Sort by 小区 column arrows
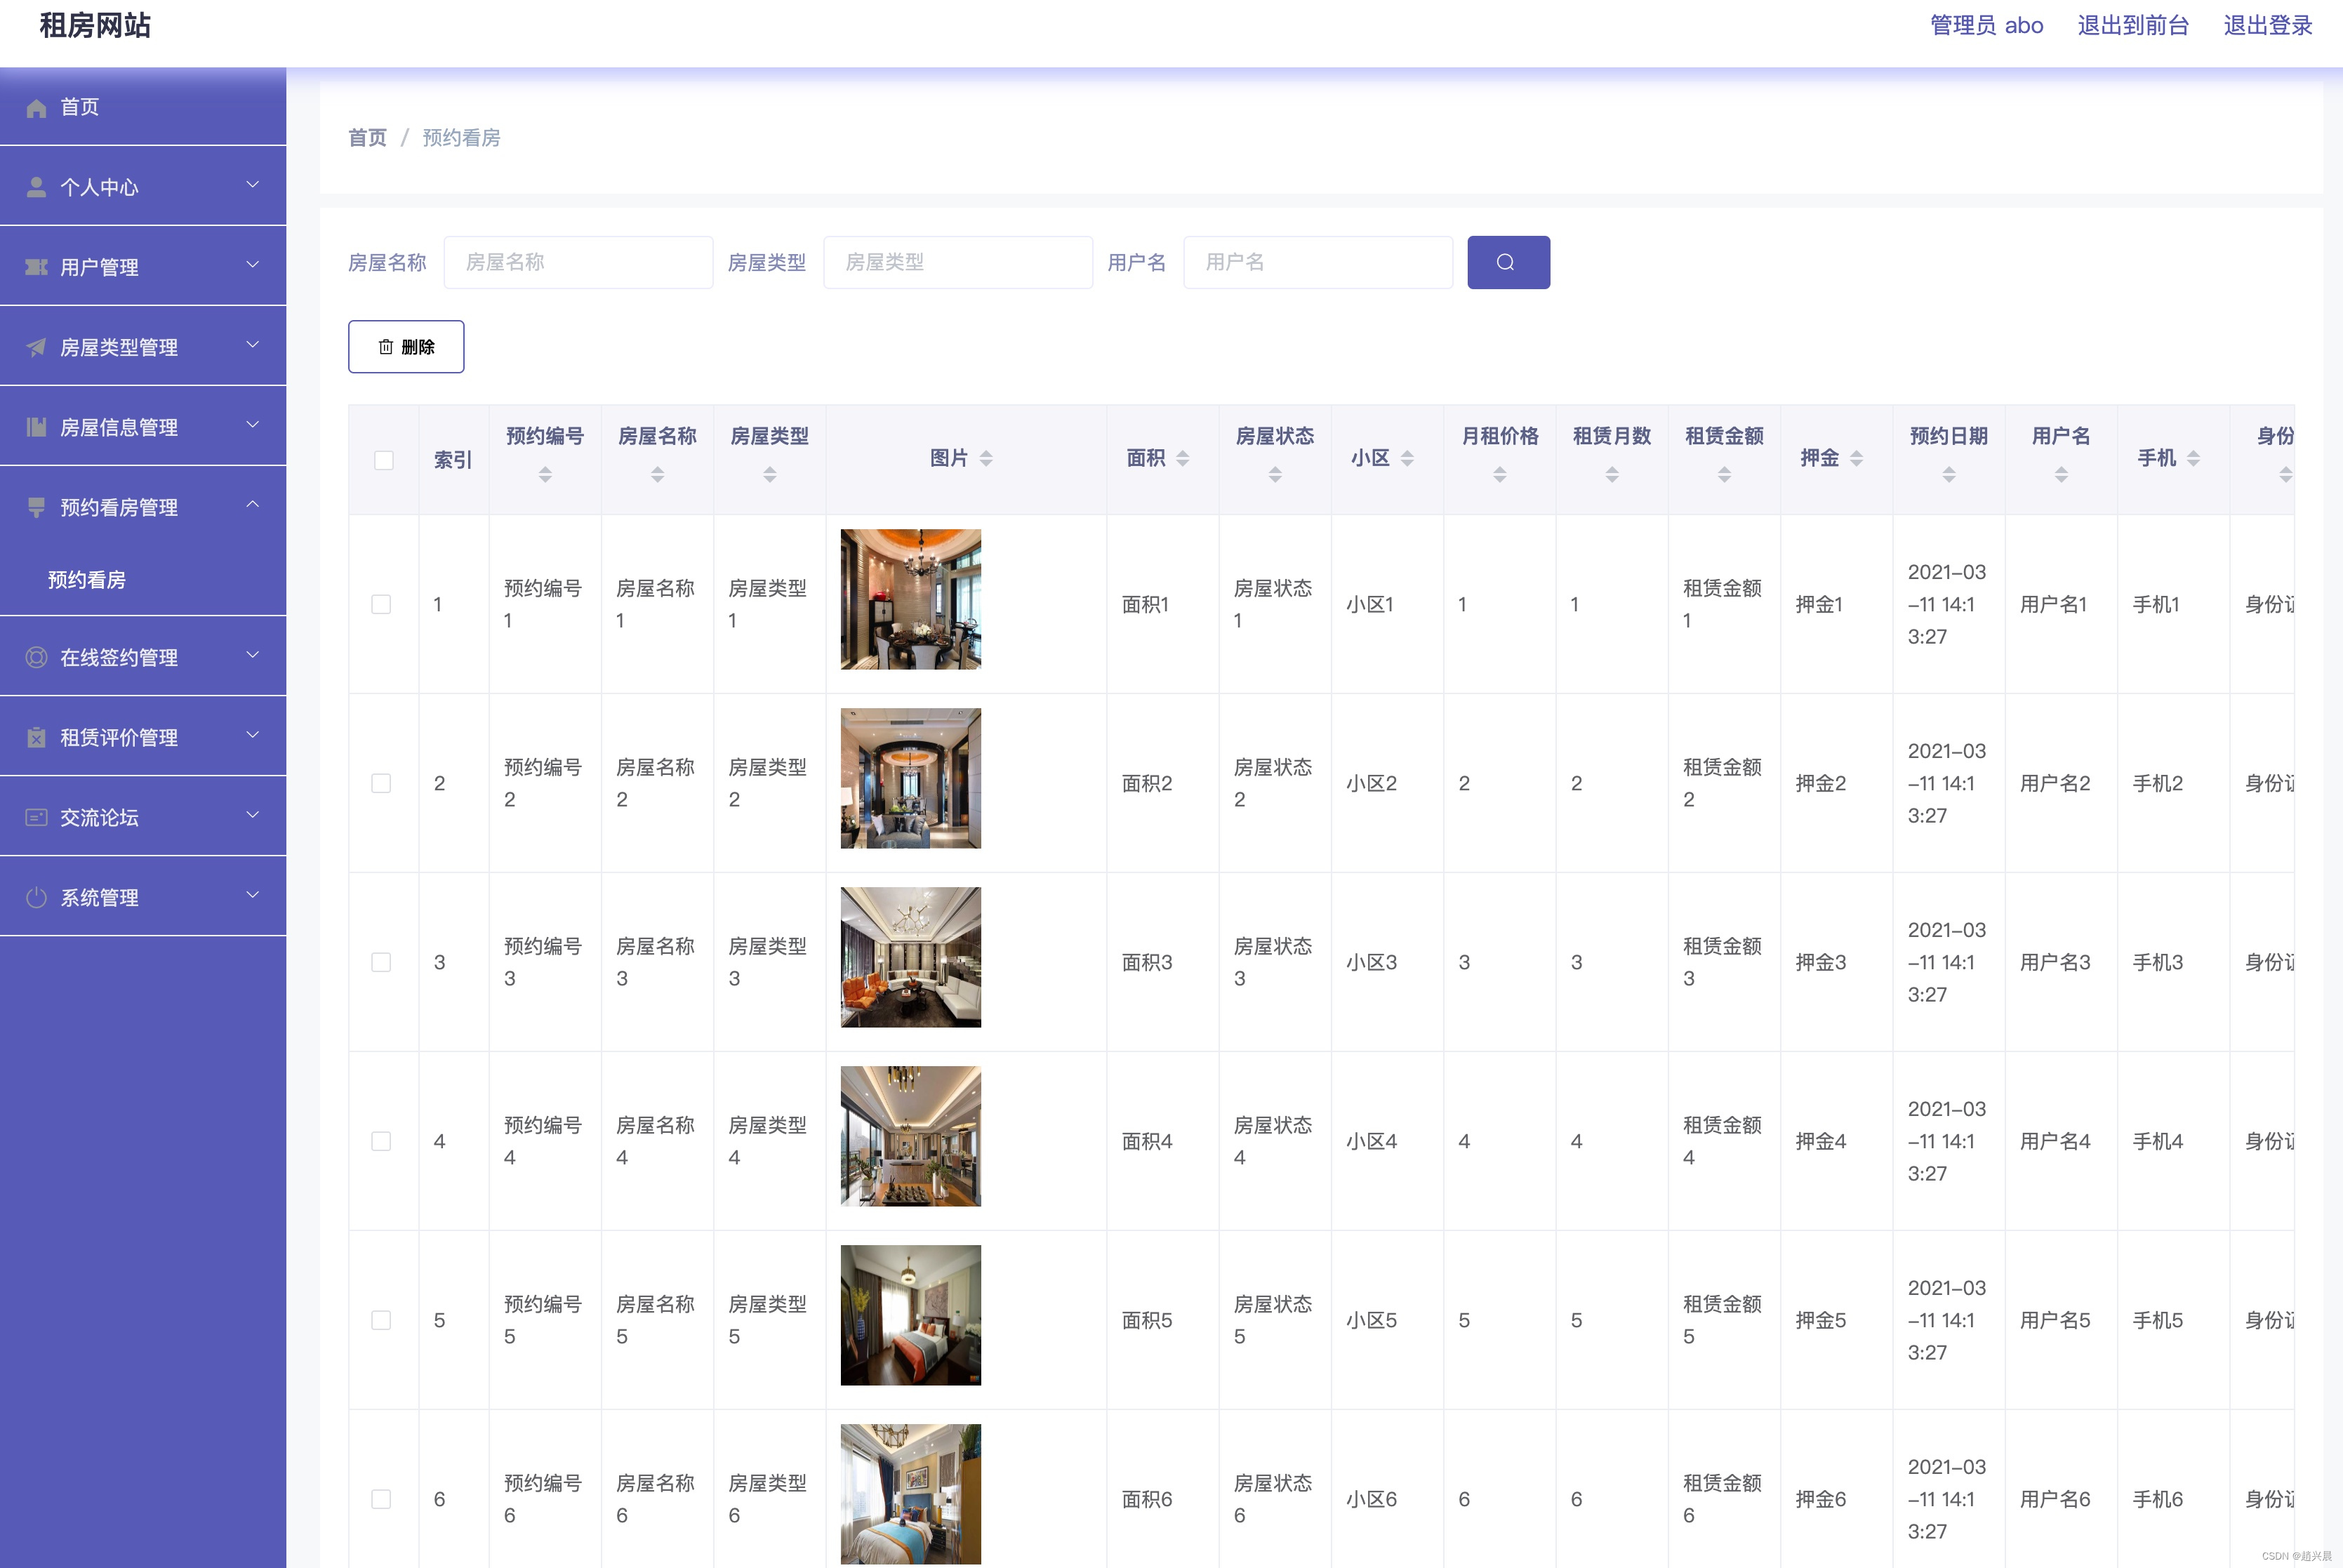2343x1568 pixels. (1407, 458)
